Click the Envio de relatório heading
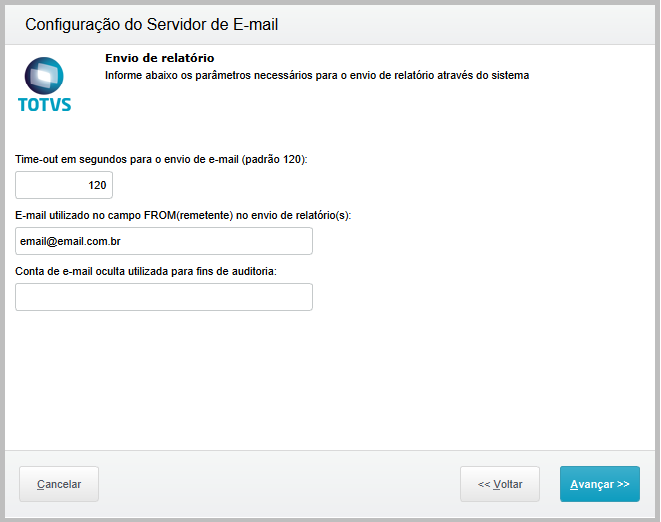Screen dimensions: 661x522 (x=160, y=58)
